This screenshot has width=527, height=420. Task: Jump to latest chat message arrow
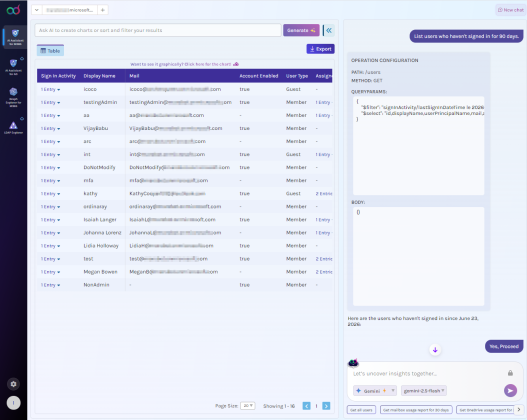(435, 350)
